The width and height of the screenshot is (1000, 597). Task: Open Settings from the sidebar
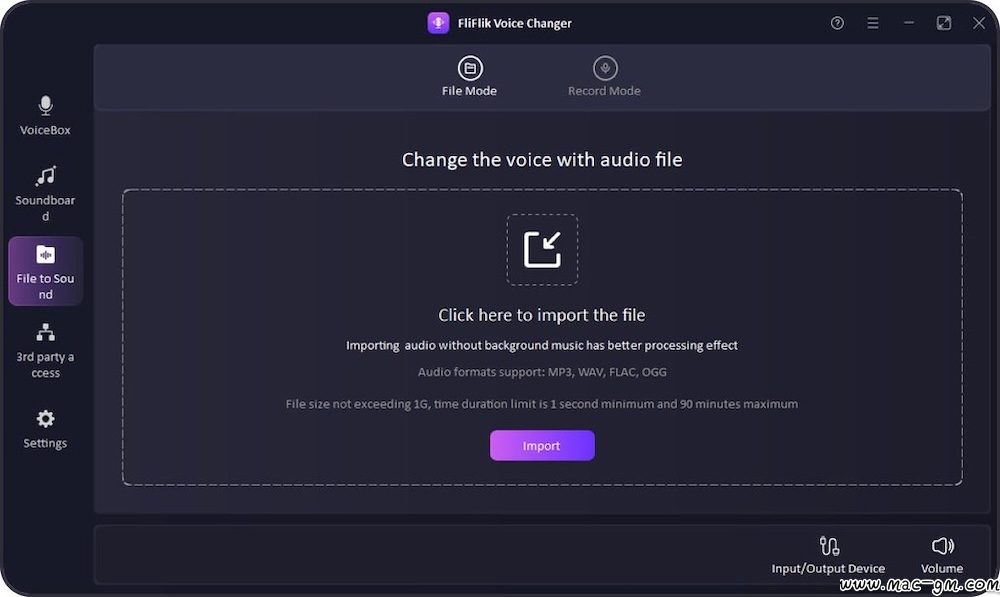[45, 429]
